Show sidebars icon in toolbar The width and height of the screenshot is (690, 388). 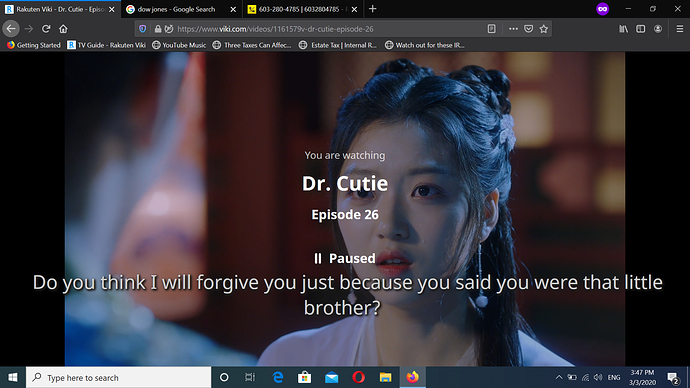641,29
